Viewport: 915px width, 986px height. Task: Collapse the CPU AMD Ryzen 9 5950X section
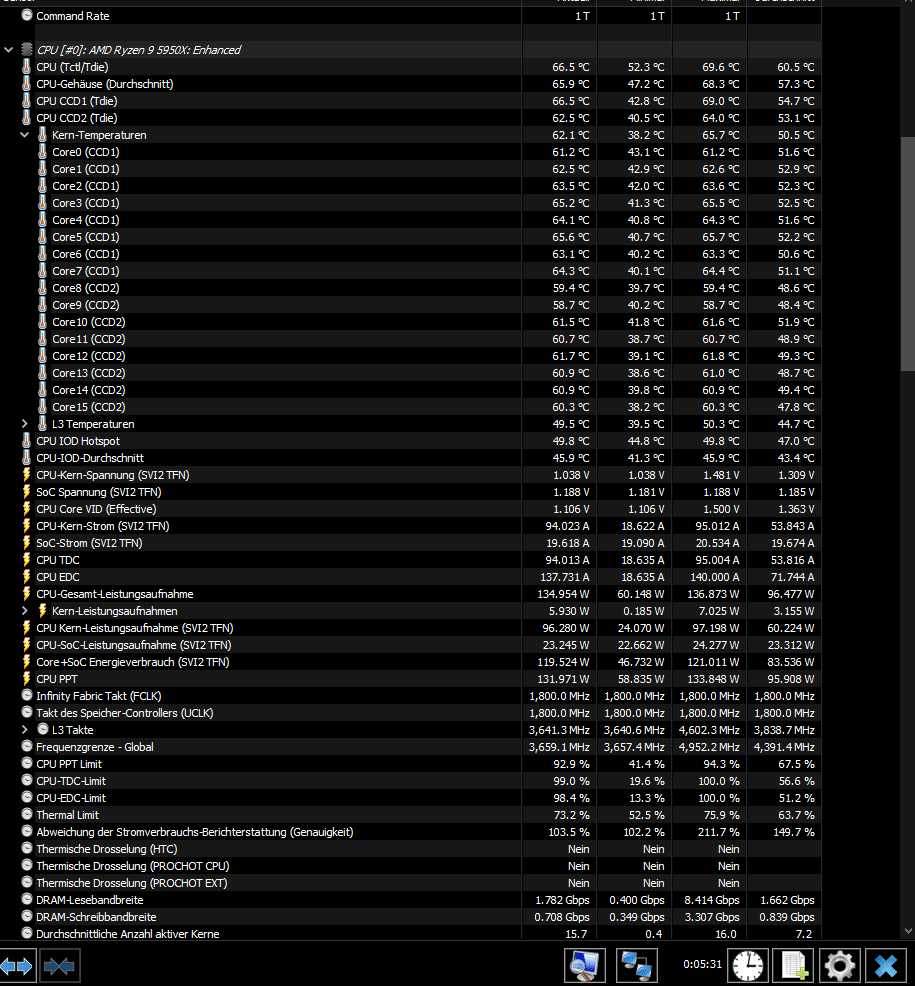[x=9, y=50]
